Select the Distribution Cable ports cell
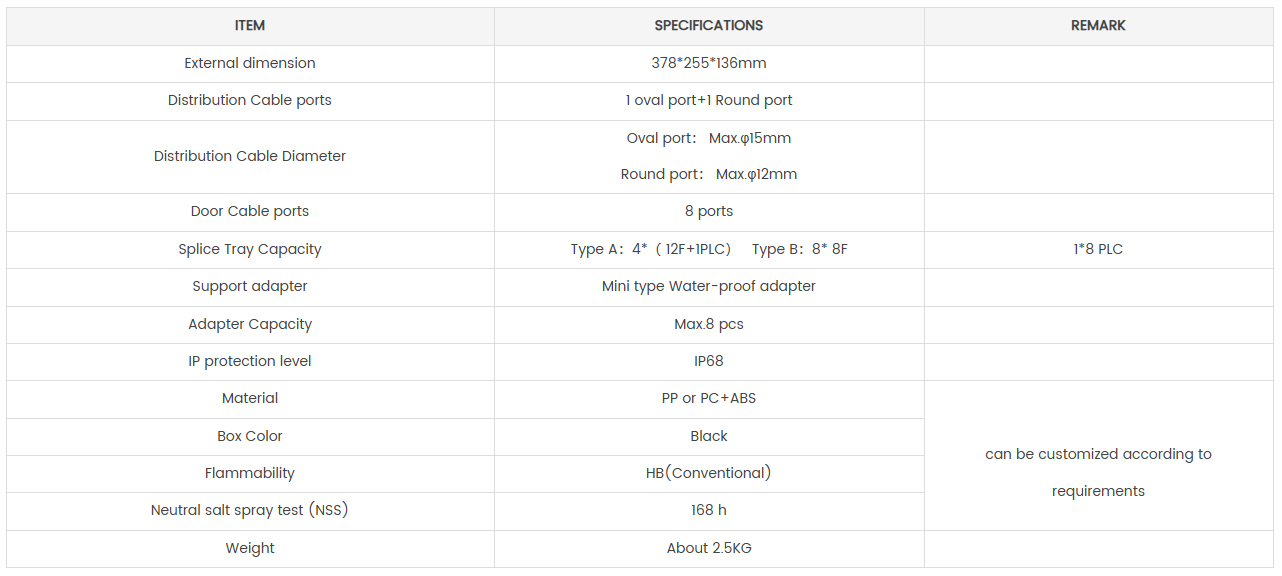The height and width of the screenshot is (576, 1282). click(250, 101)
